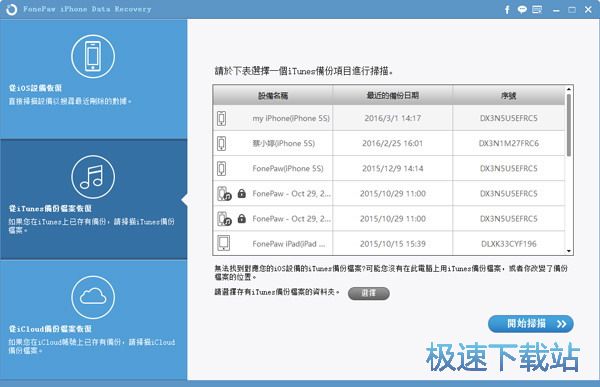Select my iPhone(iPhone 5S) backup entry

coord(389,118)
